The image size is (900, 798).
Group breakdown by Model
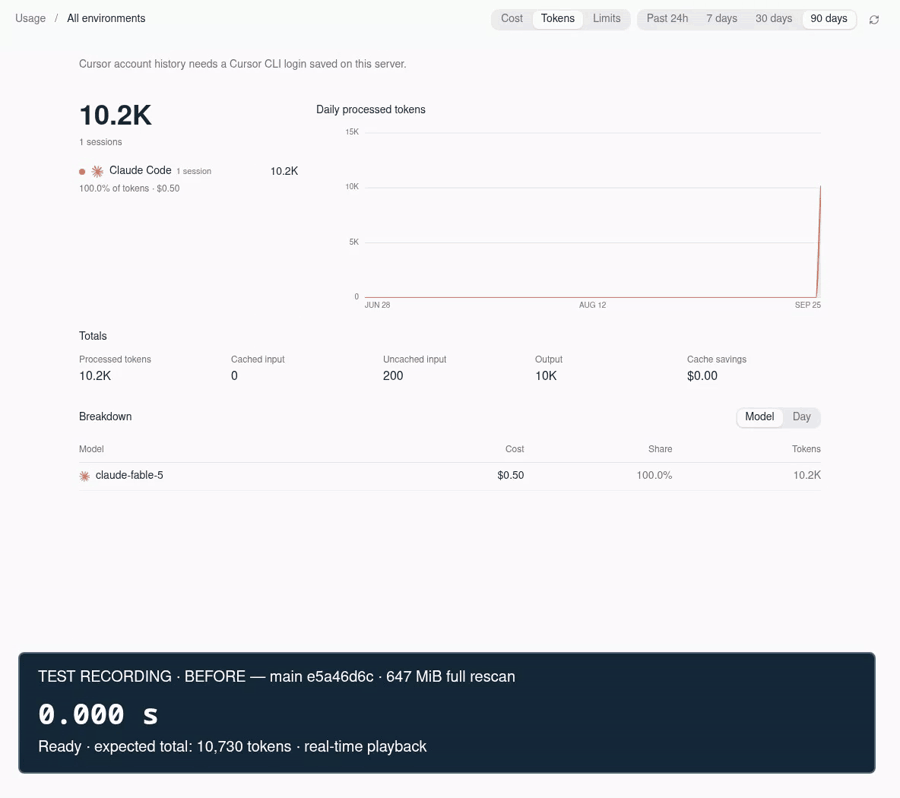[x=759, y=417]
